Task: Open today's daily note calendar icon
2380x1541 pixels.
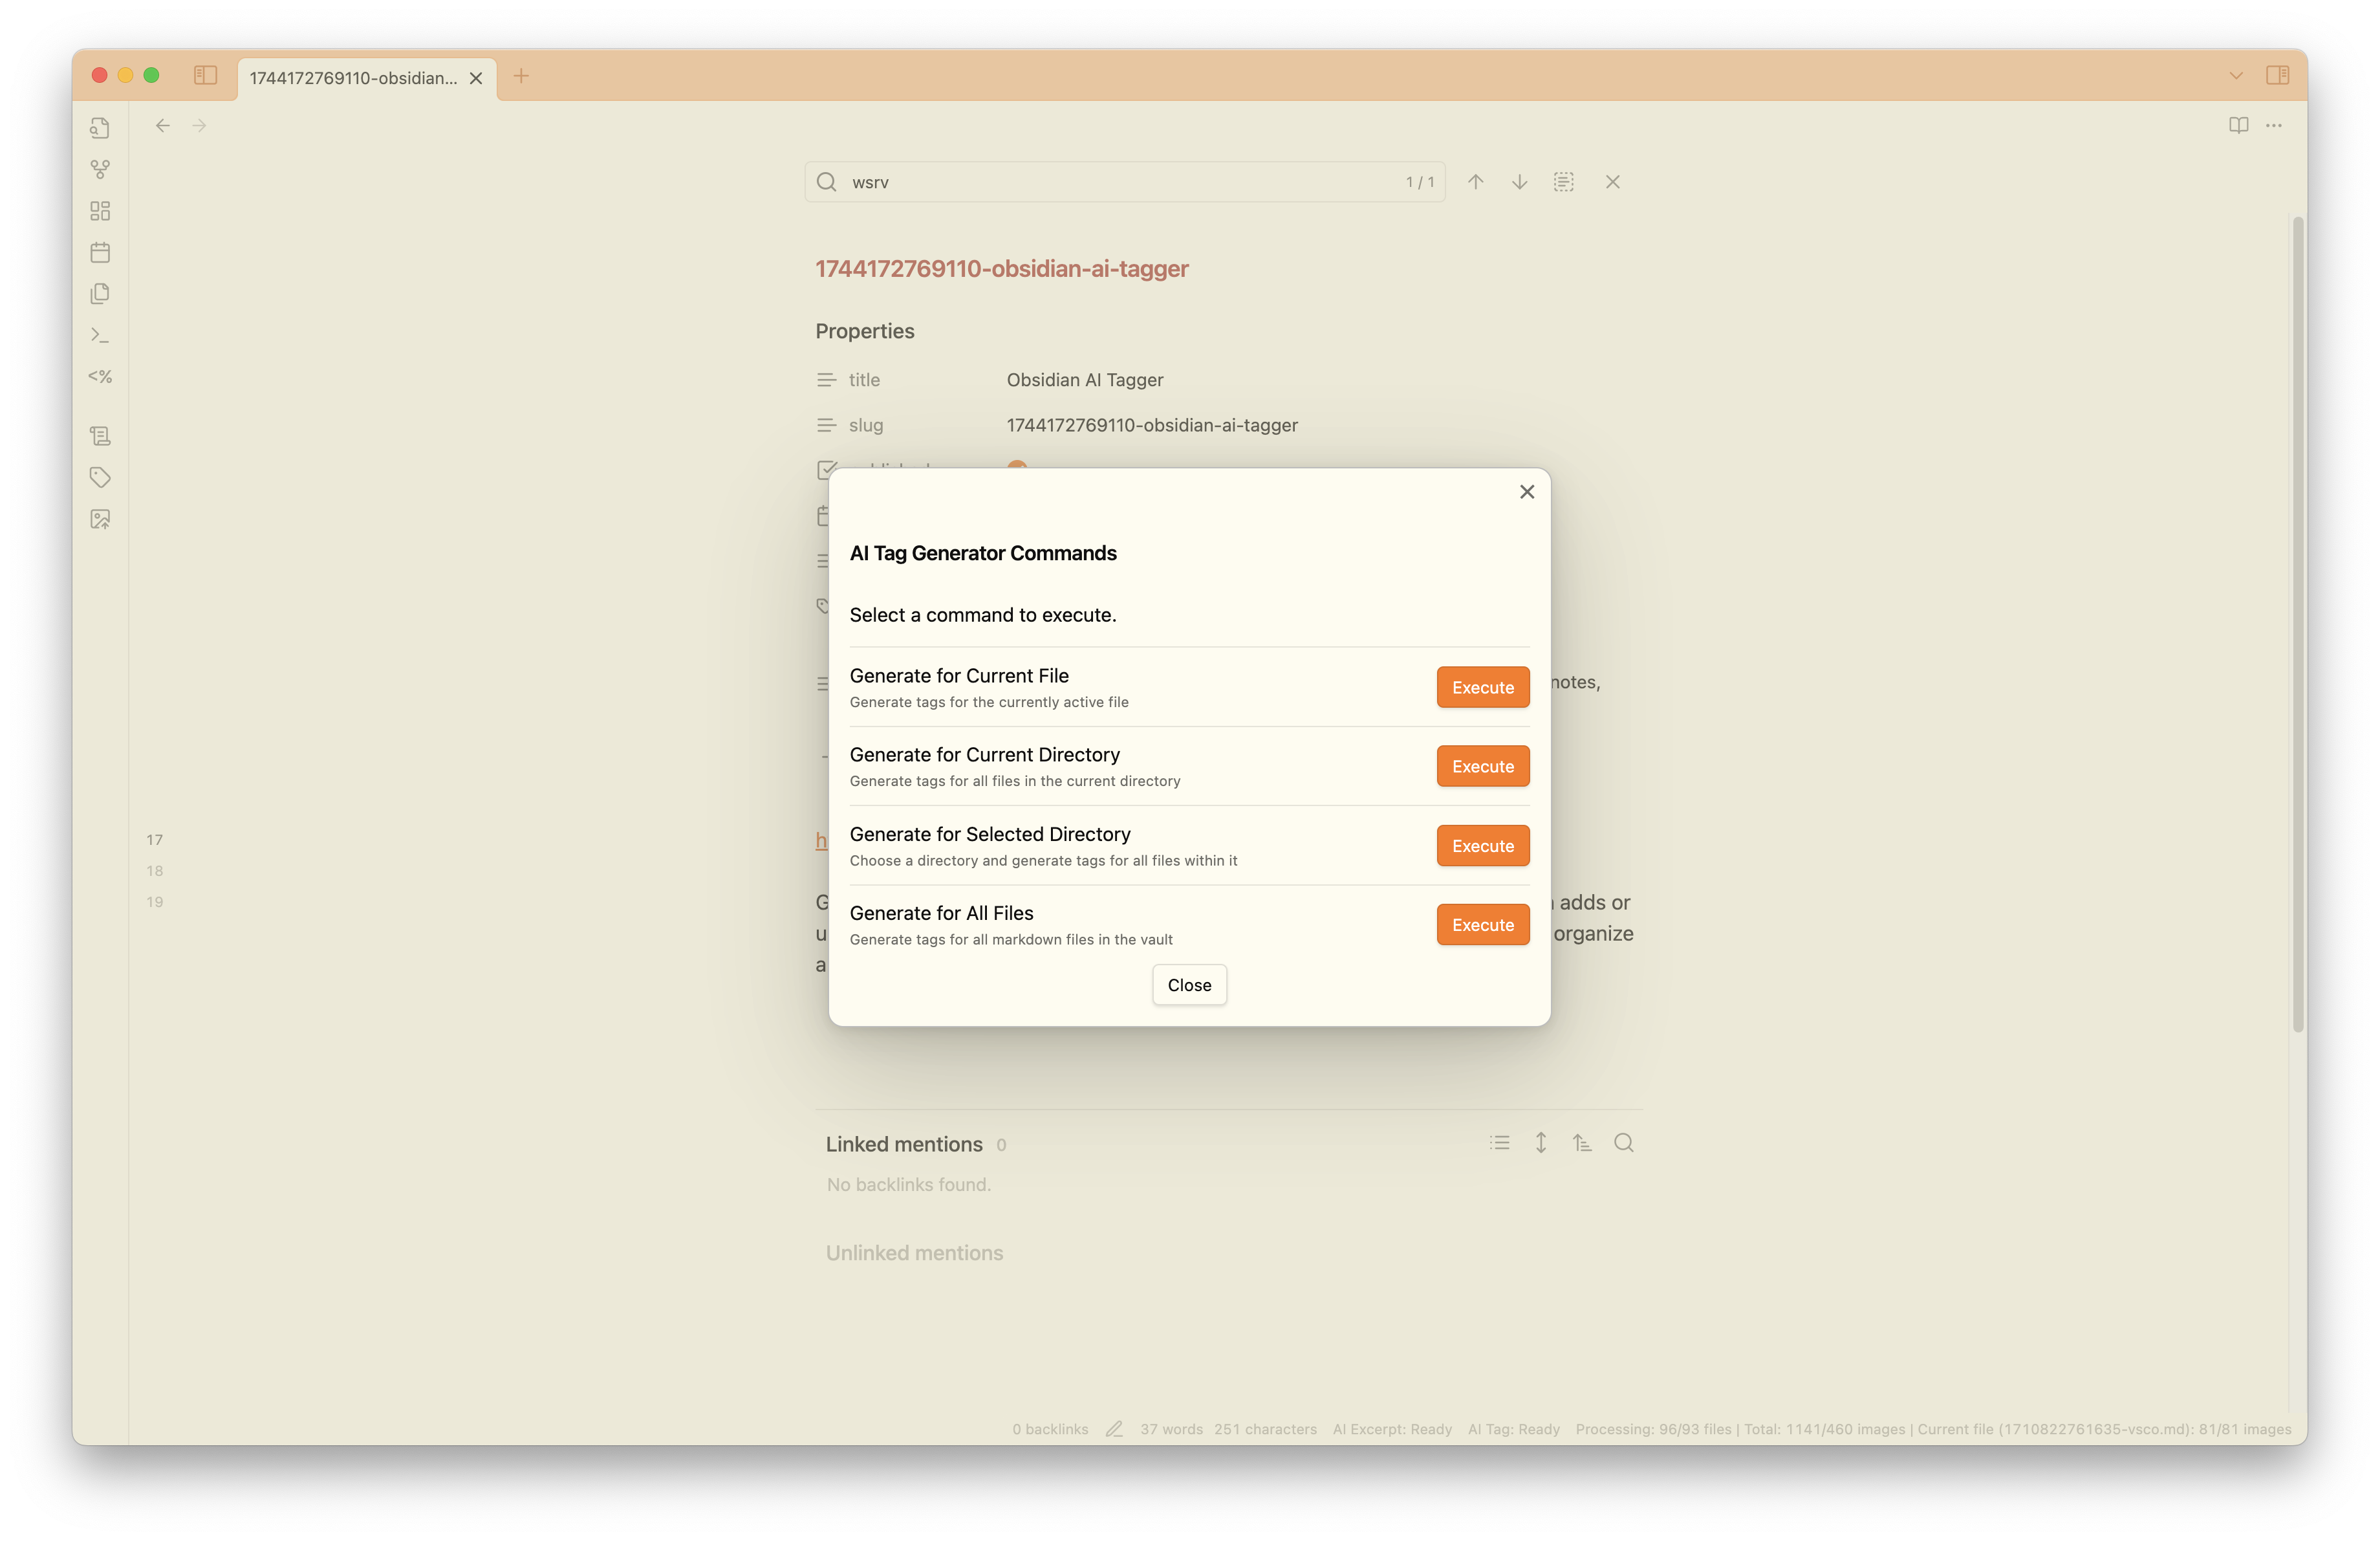Action: click(100, 252)
